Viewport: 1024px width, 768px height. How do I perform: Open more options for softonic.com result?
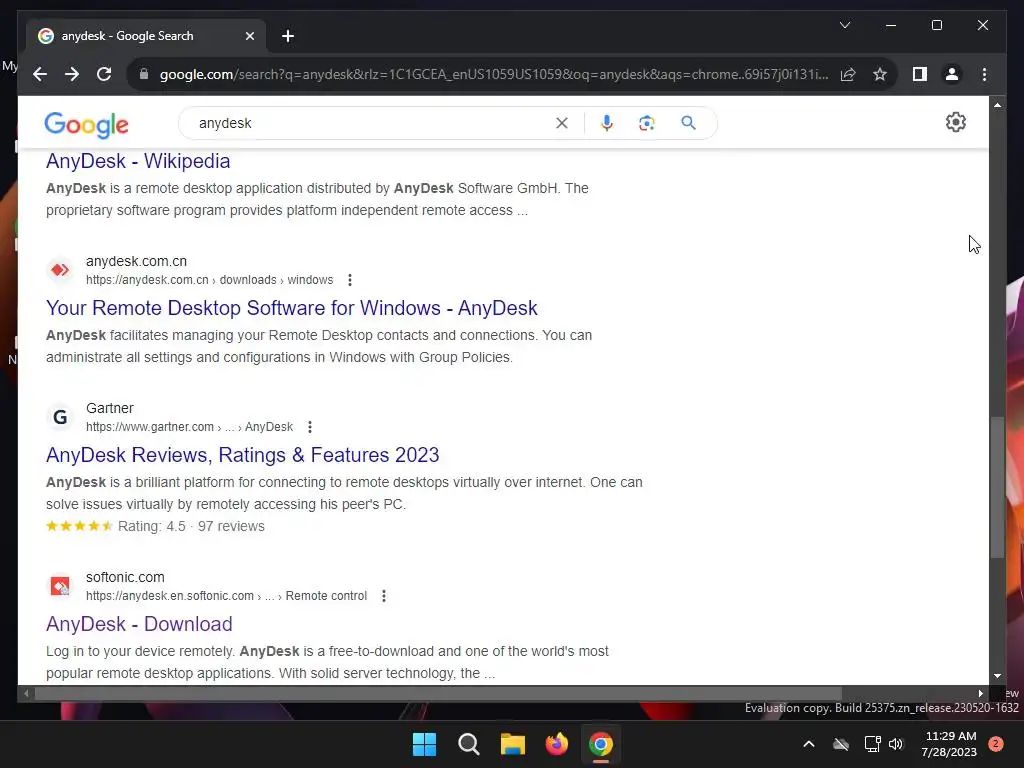[384, 596]
